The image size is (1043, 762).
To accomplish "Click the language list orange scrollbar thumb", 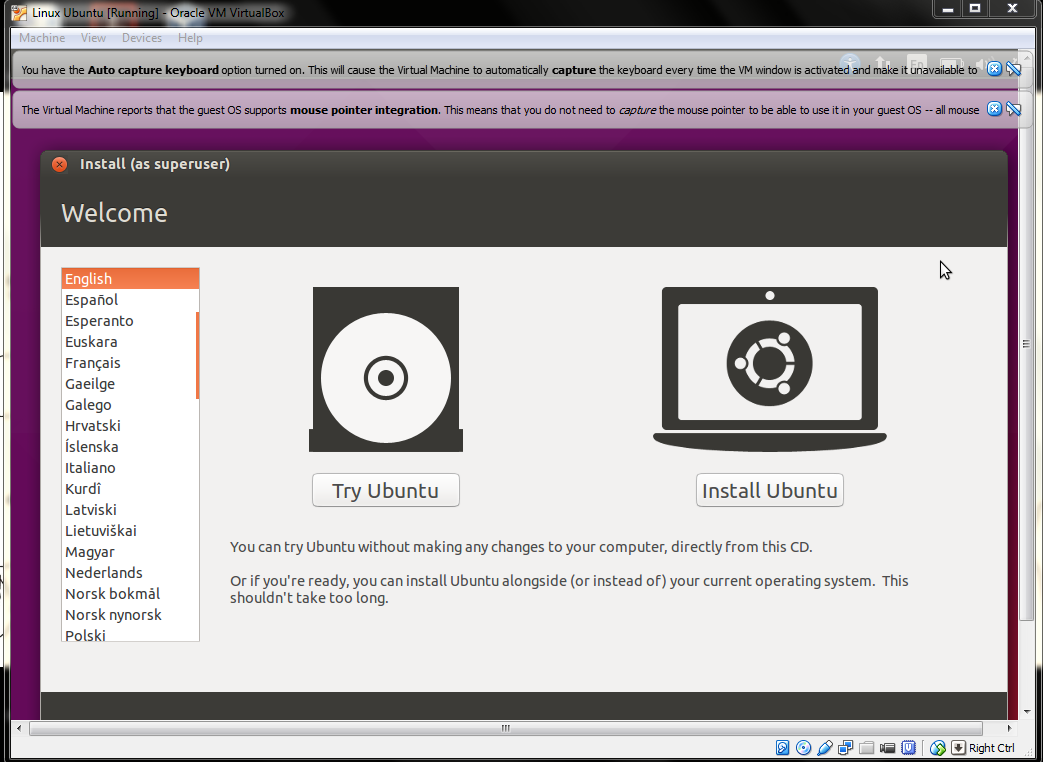I will click(x=198, y=355).
